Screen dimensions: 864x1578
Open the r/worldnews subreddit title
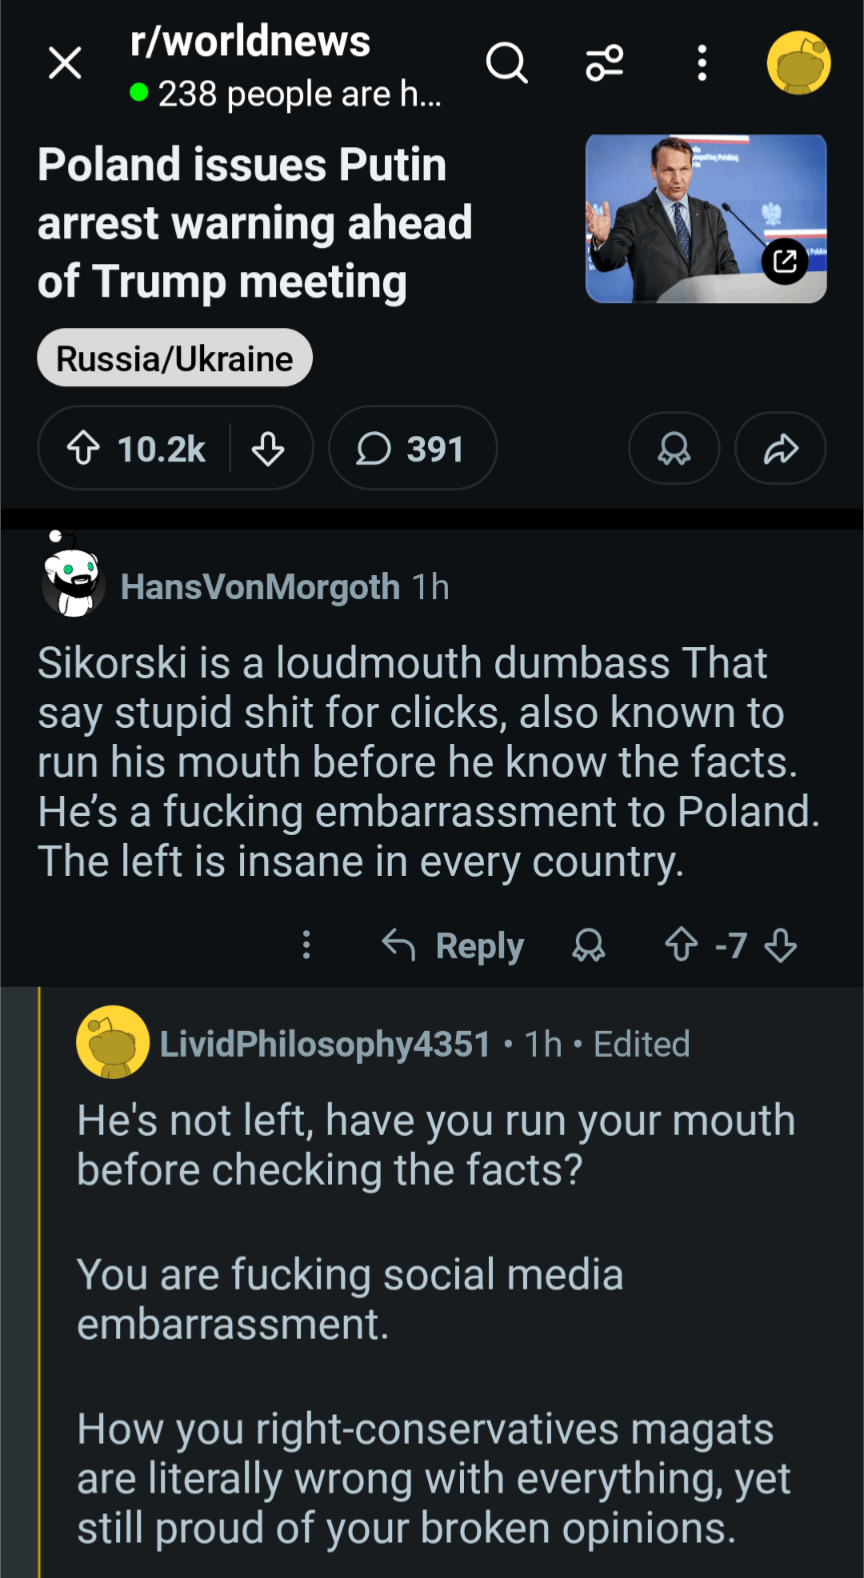pos(250,42)
